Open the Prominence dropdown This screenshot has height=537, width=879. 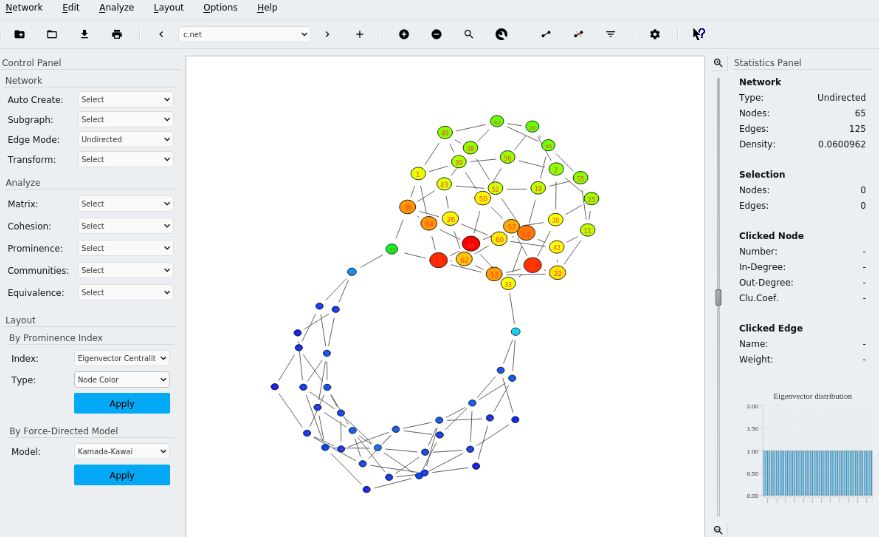click(x=126, y=248)
